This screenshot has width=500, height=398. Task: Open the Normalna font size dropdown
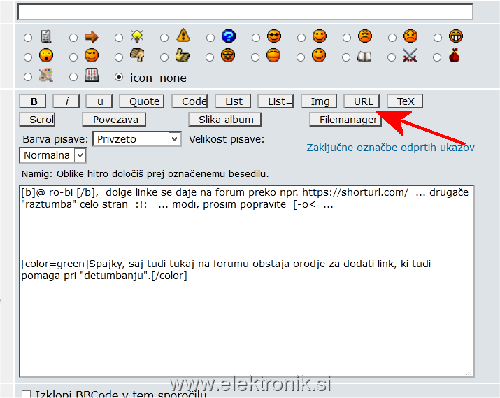pyautogui.click(x=53, y=155)
